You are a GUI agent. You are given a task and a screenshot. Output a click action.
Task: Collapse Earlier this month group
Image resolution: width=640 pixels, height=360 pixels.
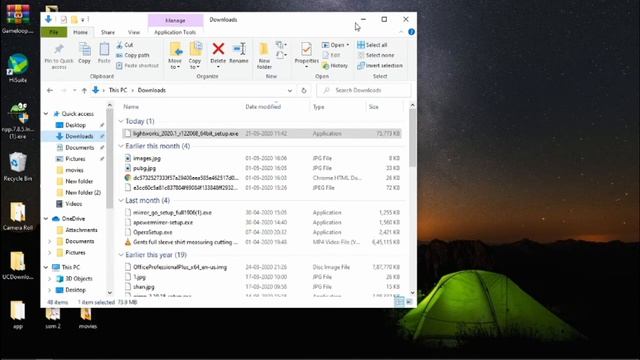point(121,146)
